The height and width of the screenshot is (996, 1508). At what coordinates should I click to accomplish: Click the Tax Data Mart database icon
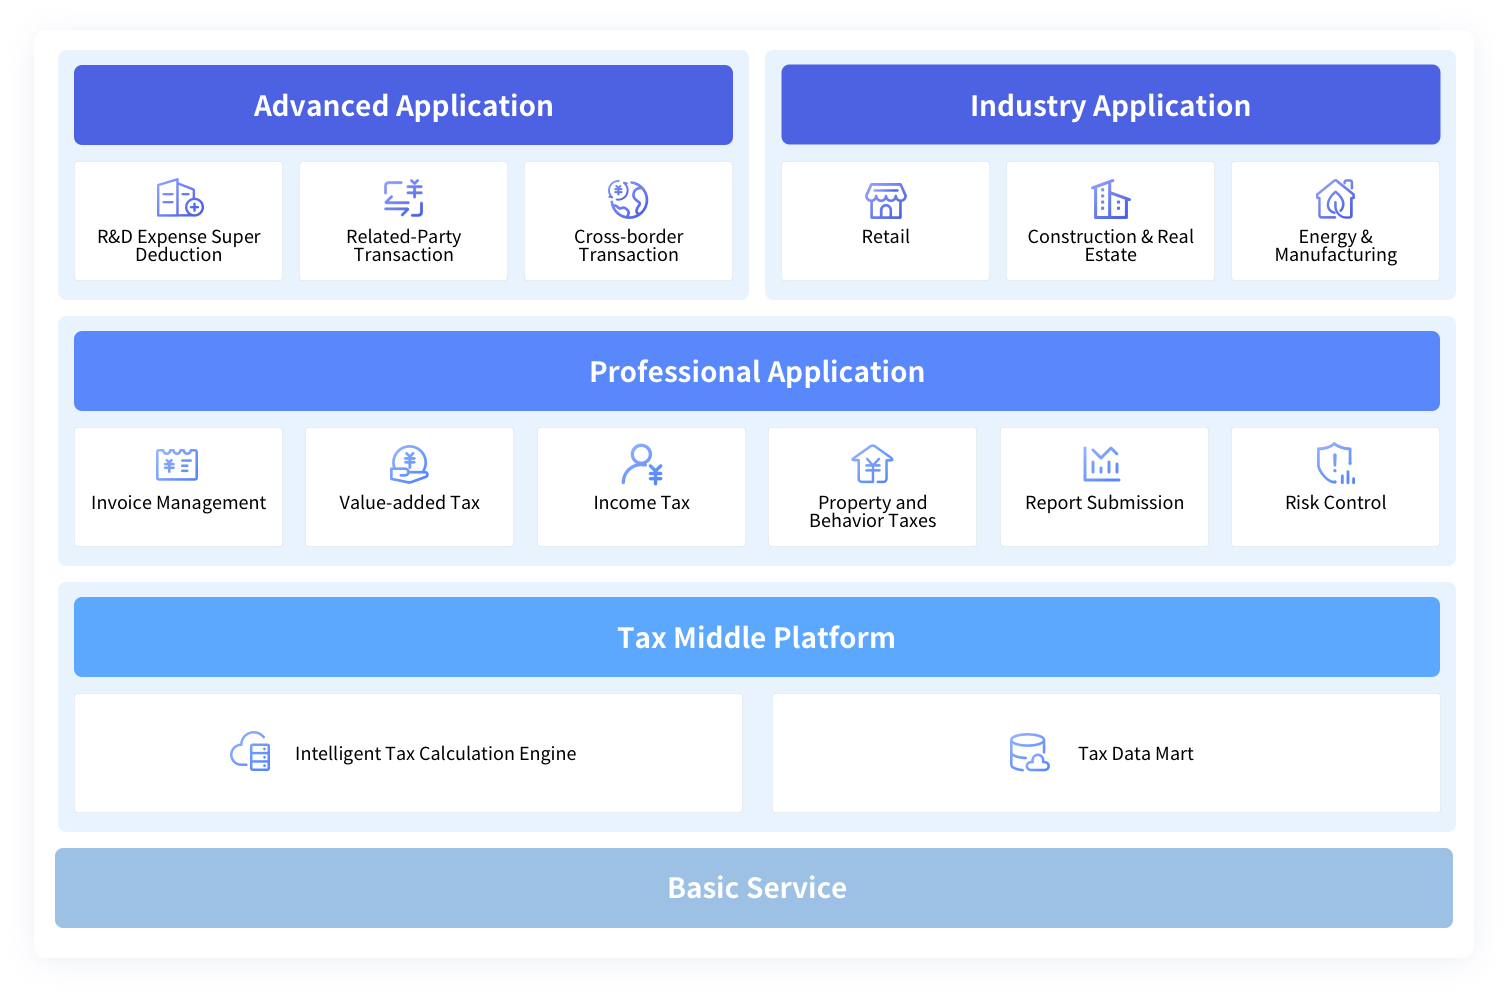tap(1029, 752)
